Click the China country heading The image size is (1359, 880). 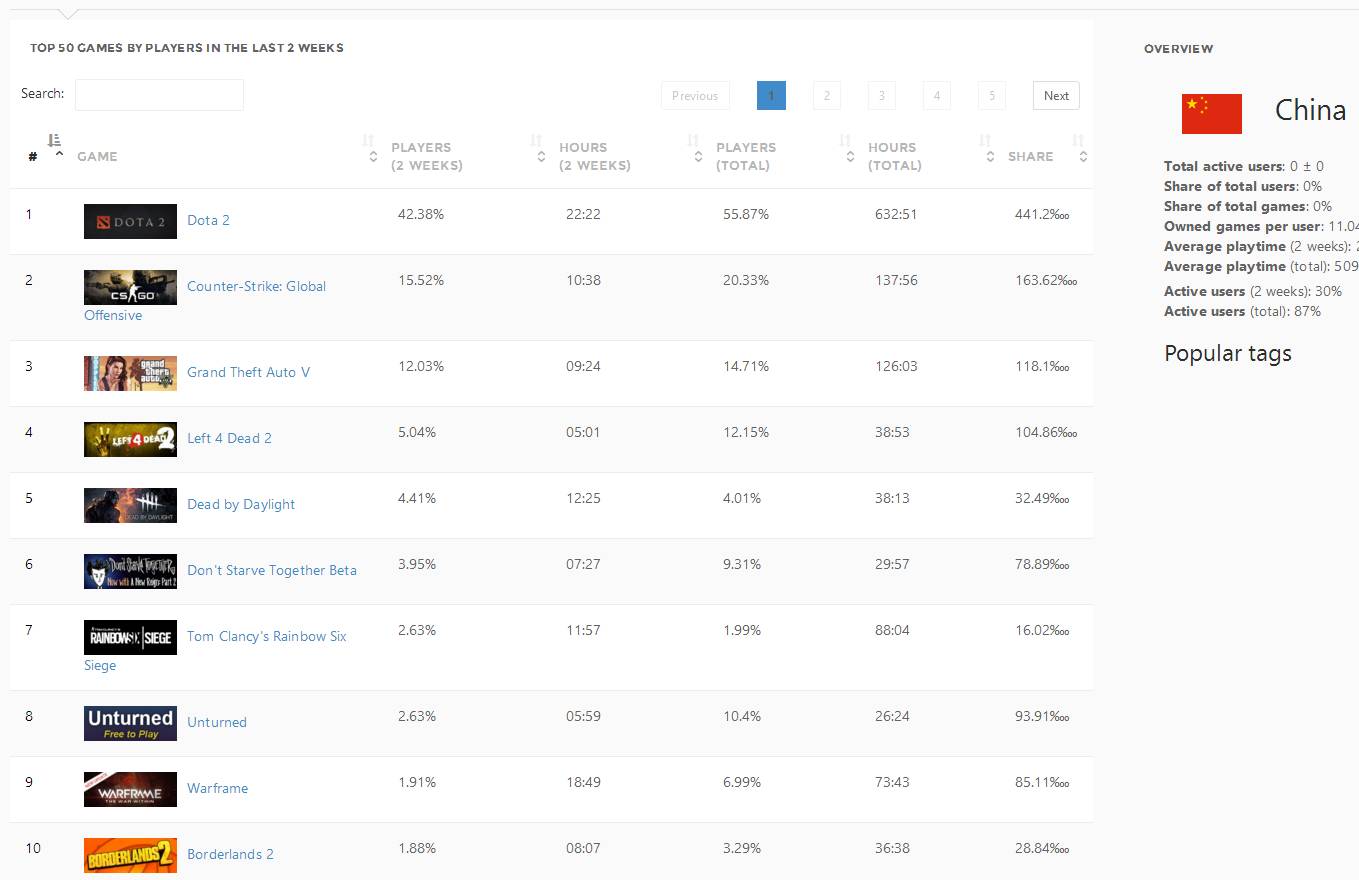(1310, 110)
